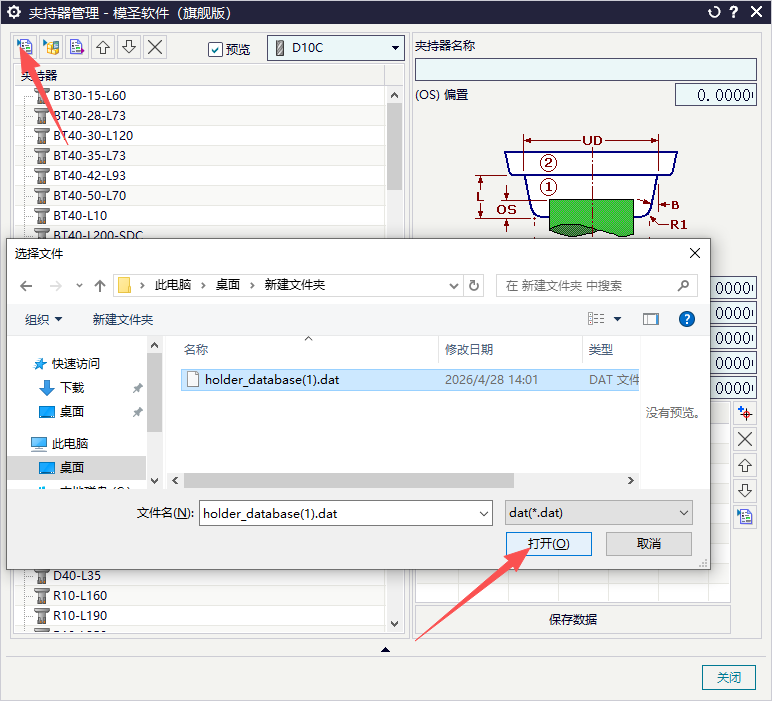Click the 文件名 filename combo box
The image size is (772, 701).
[x=346, y=513]
